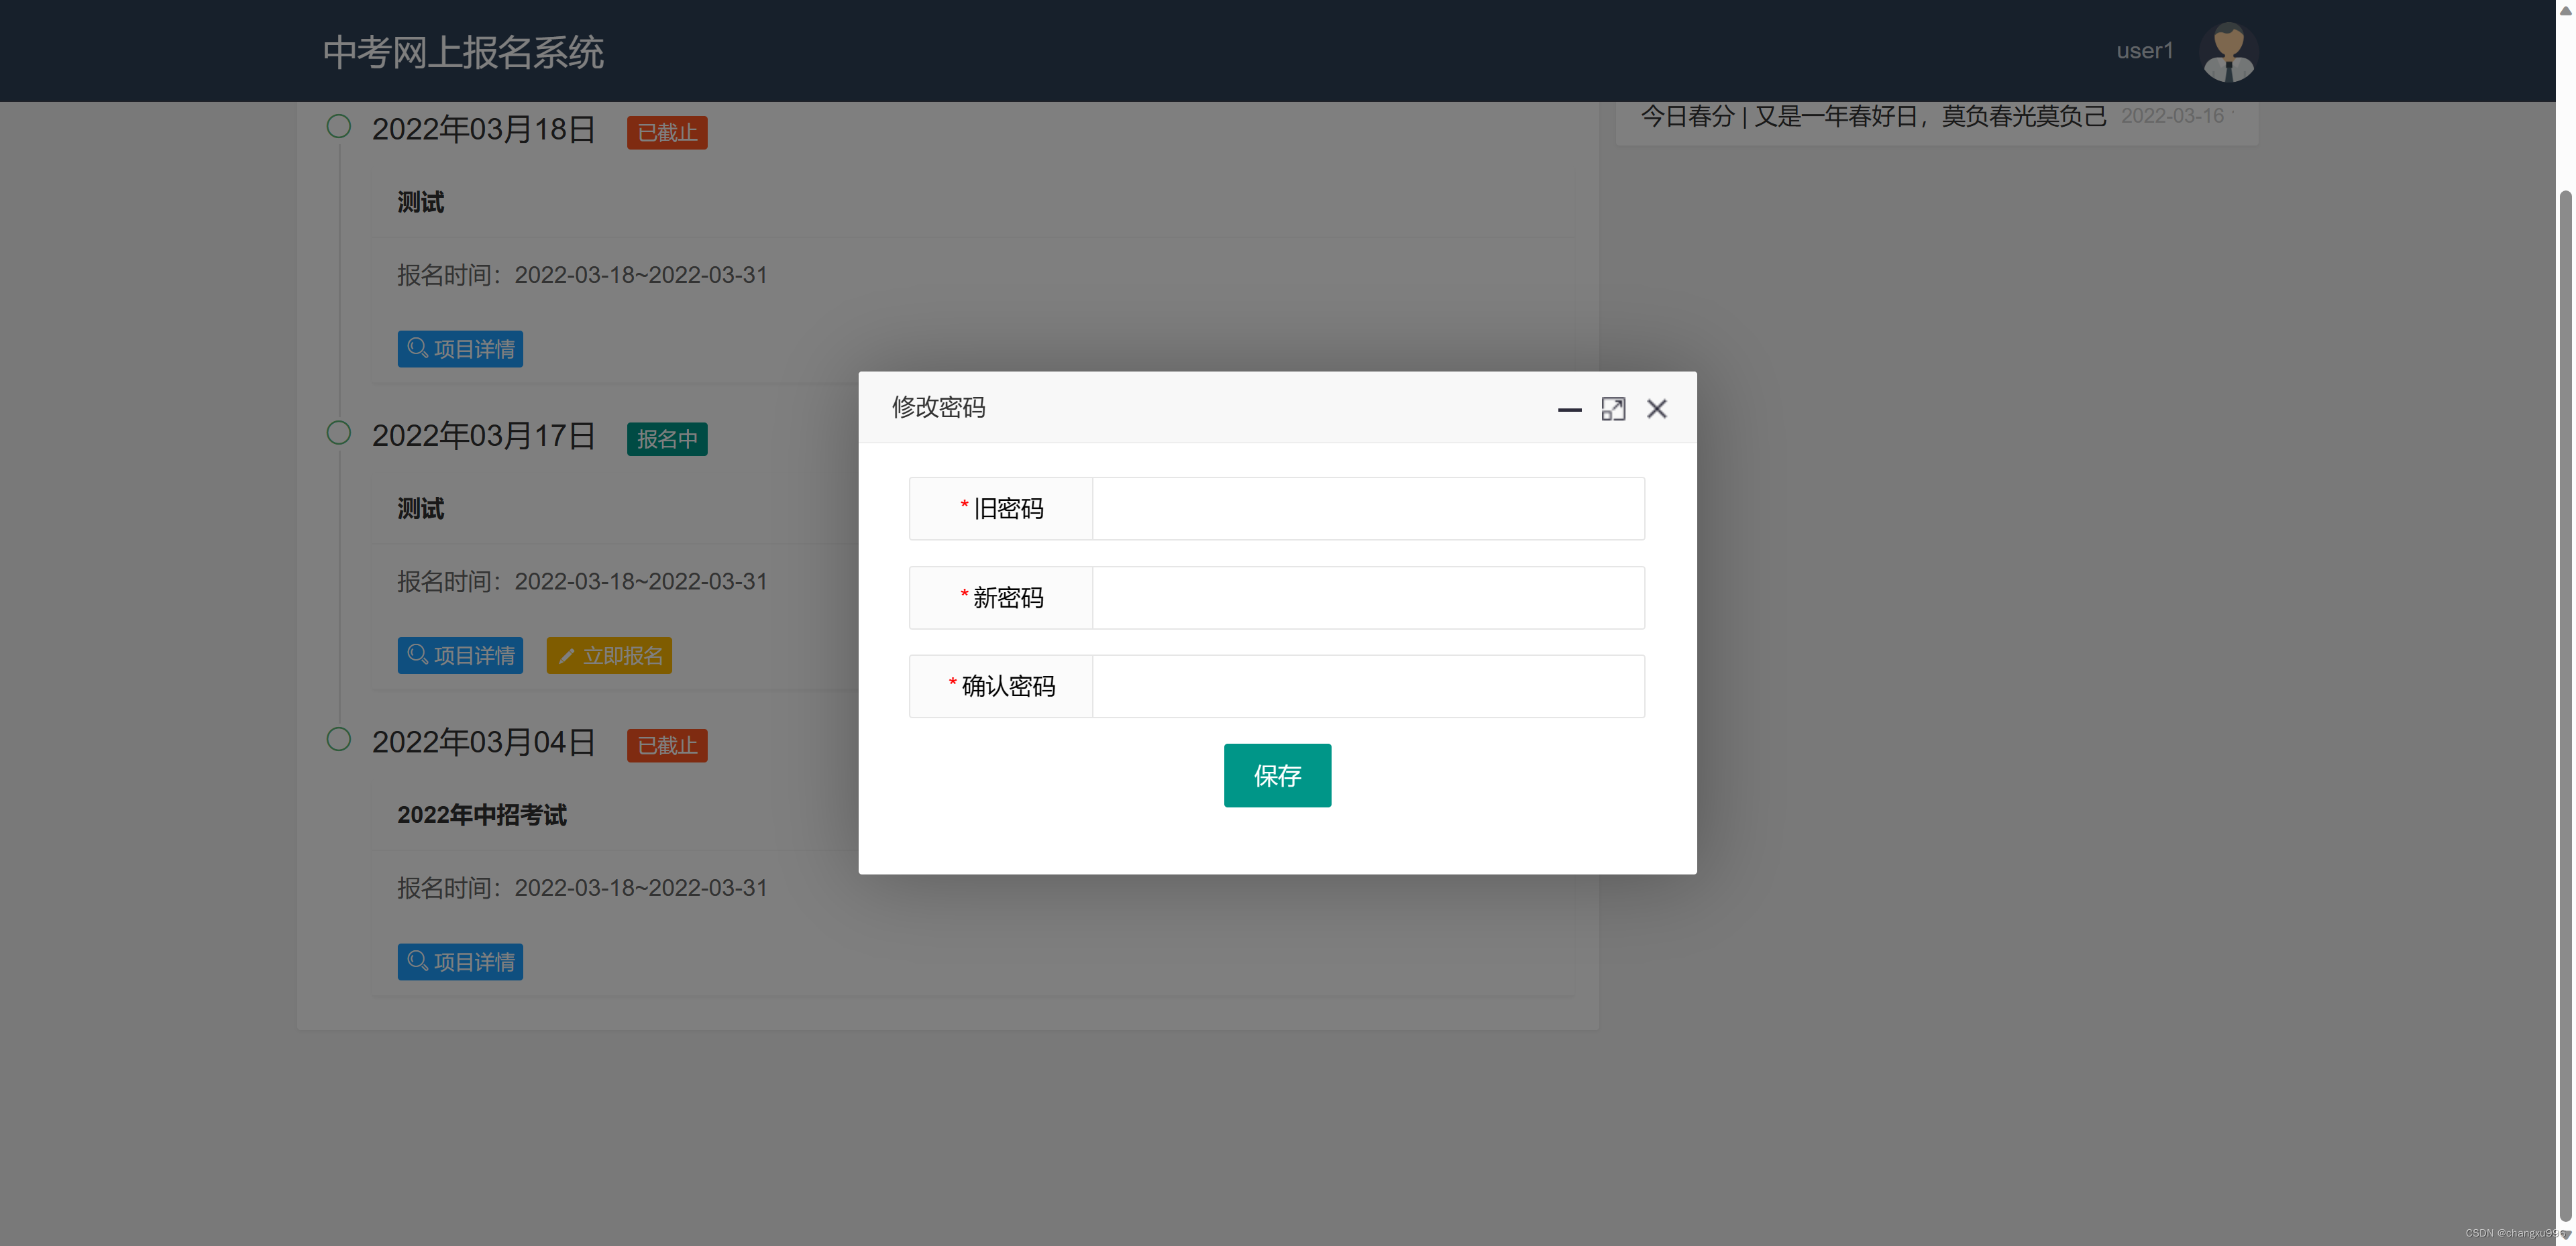Open 项目详情 for 2022年中招考试

460,962
